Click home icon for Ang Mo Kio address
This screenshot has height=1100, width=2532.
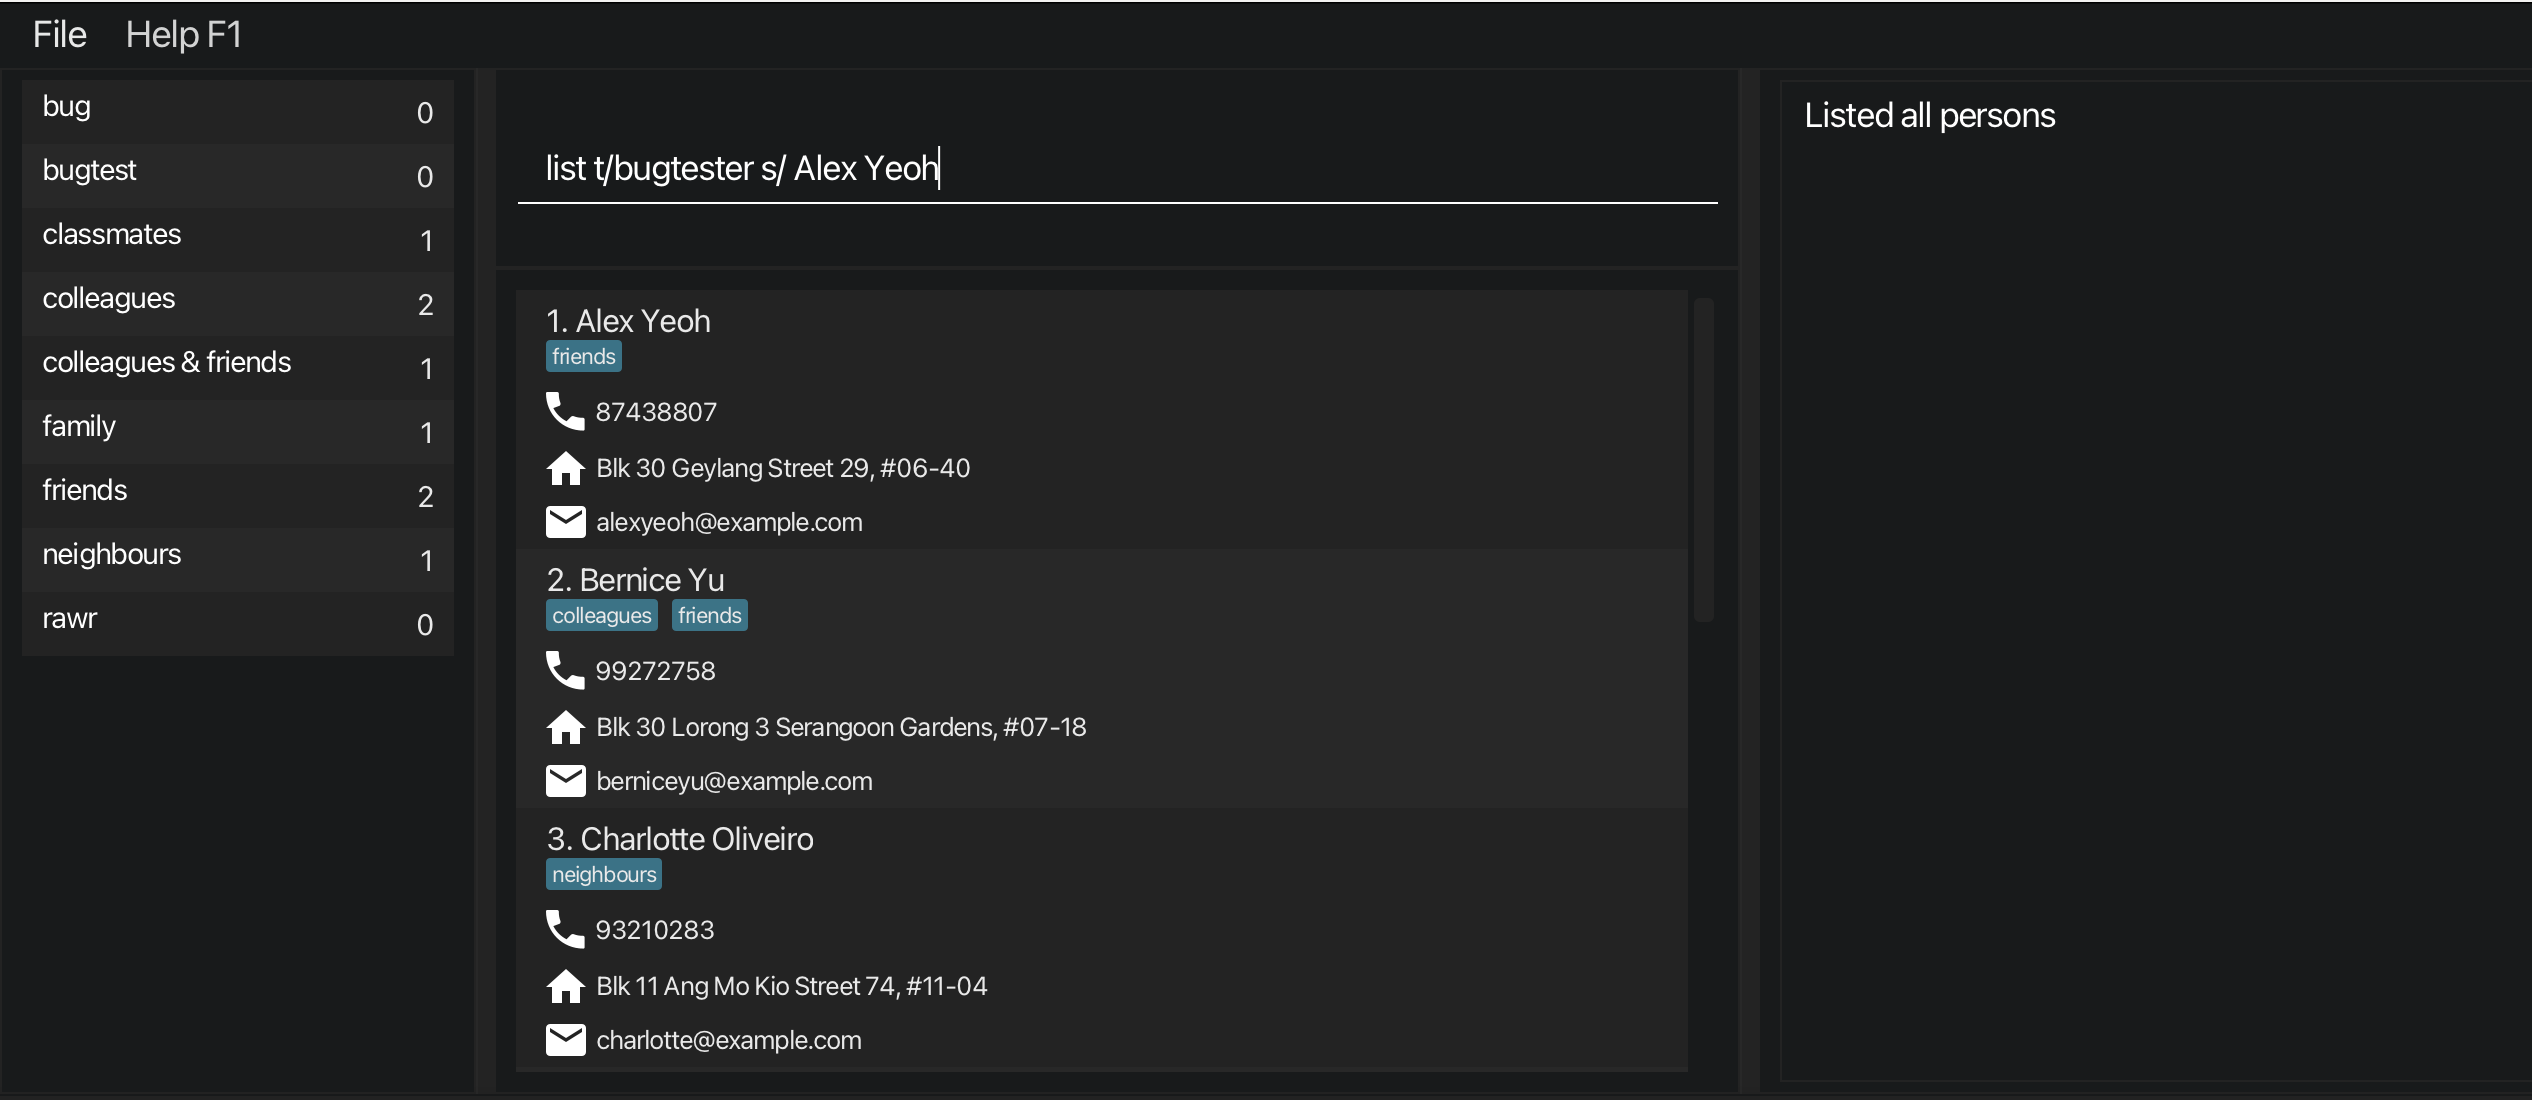565,986
